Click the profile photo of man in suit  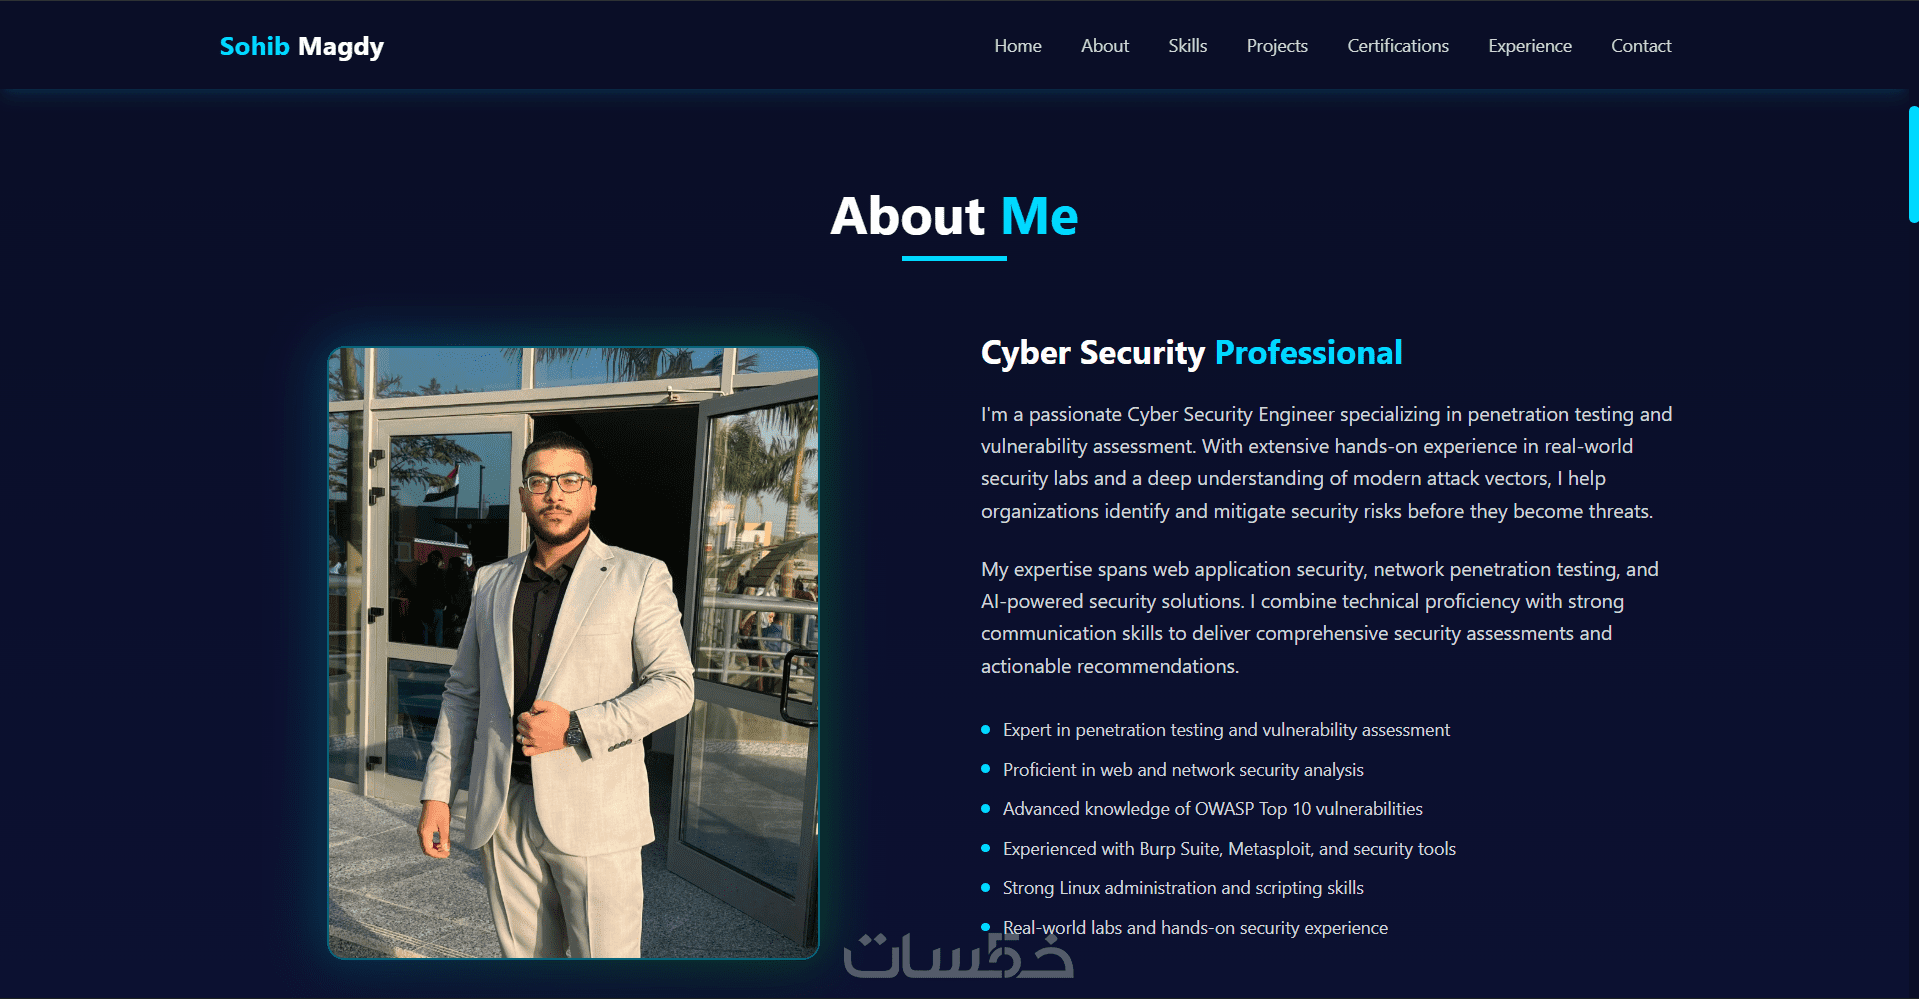[x=573, y=652]
